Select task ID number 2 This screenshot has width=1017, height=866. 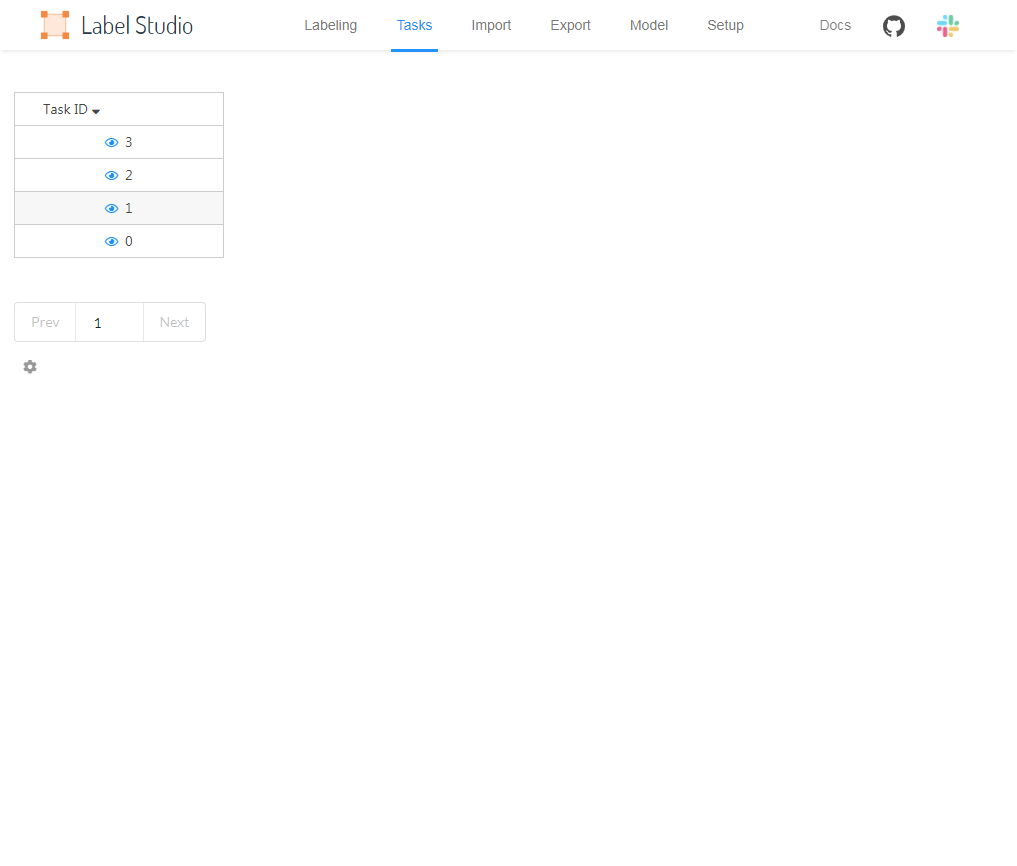(x=128, y=175)
